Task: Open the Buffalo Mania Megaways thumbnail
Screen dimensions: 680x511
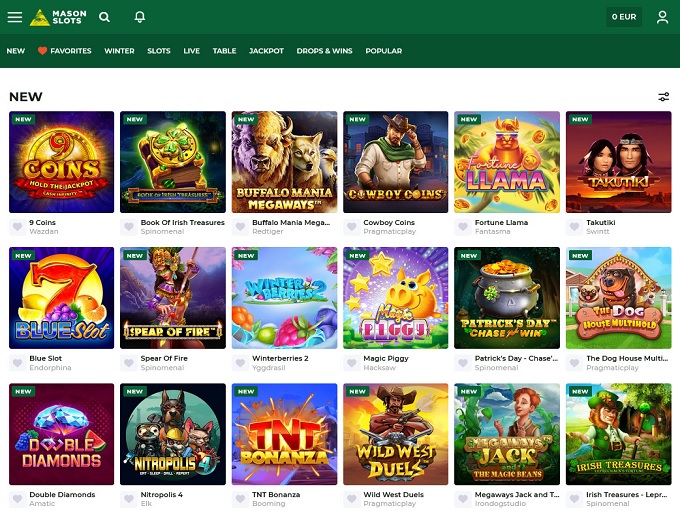Action: [x=283, y=161]
